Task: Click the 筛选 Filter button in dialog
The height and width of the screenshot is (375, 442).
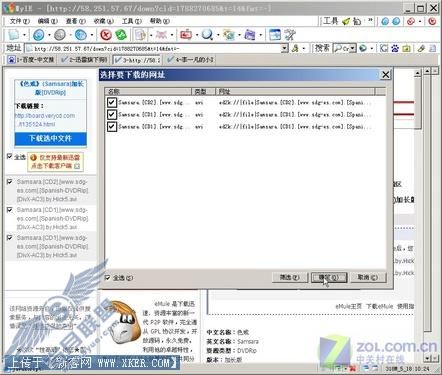Action: click(x=289, y=277)
